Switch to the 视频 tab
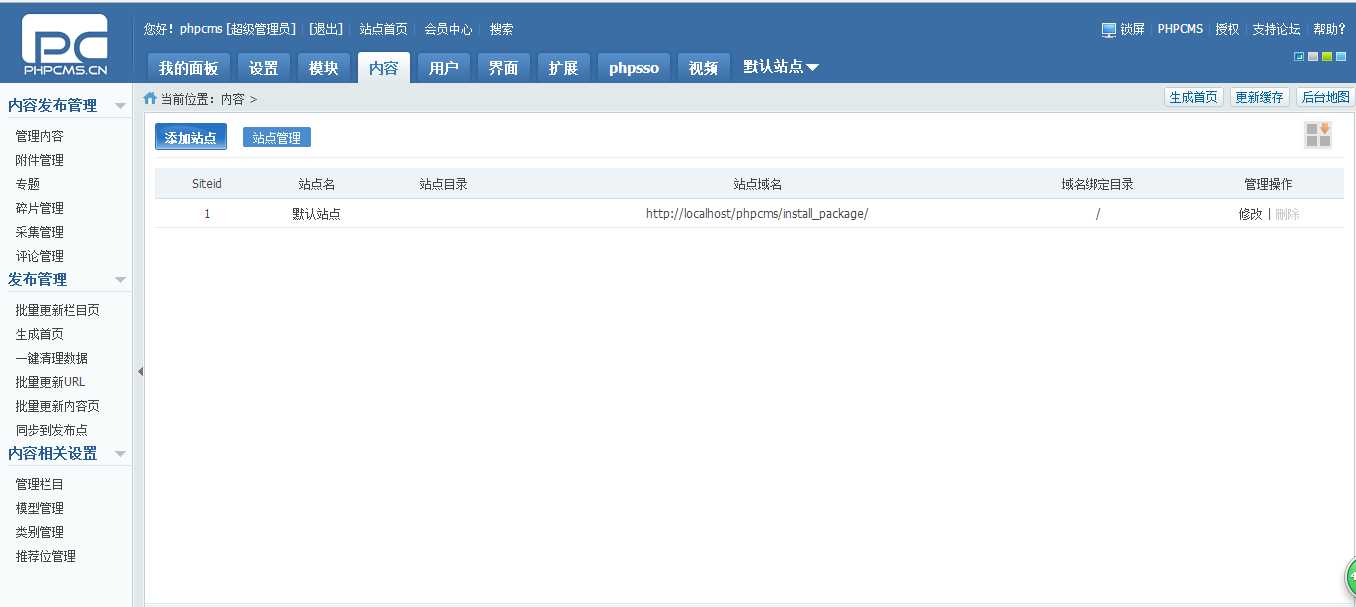The height and width of the screenshot is (607, 1356). (x=704, y=68)
